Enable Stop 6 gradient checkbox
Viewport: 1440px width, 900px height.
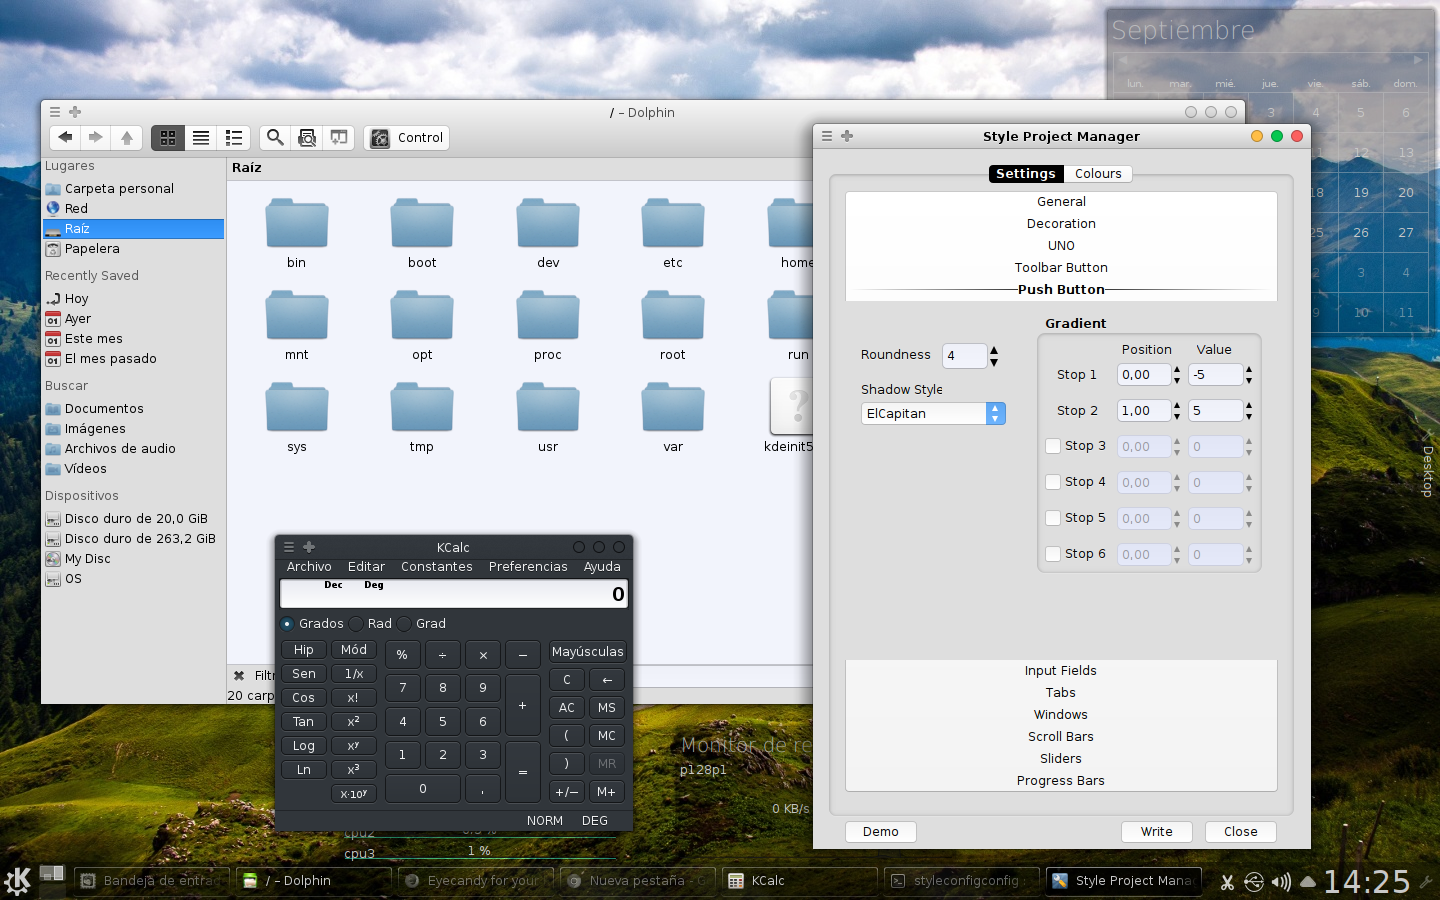click(x=1053, y=554)
